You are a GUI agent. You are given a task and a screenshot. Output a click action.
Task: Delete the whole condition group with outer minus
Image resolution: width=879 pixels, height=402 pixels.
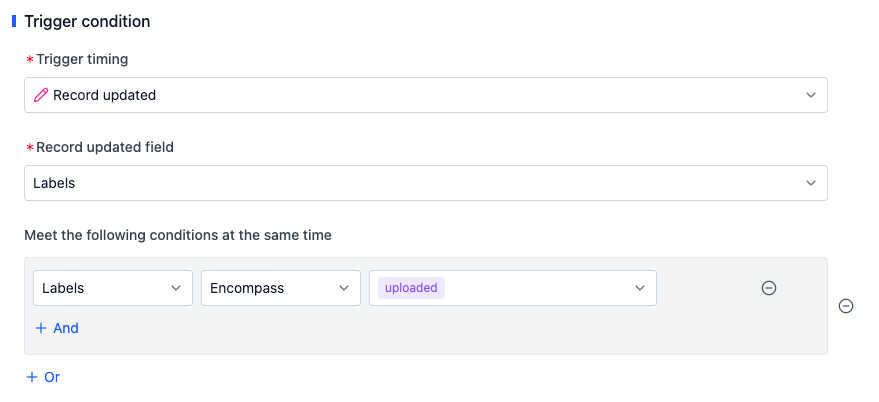[845, 306]
